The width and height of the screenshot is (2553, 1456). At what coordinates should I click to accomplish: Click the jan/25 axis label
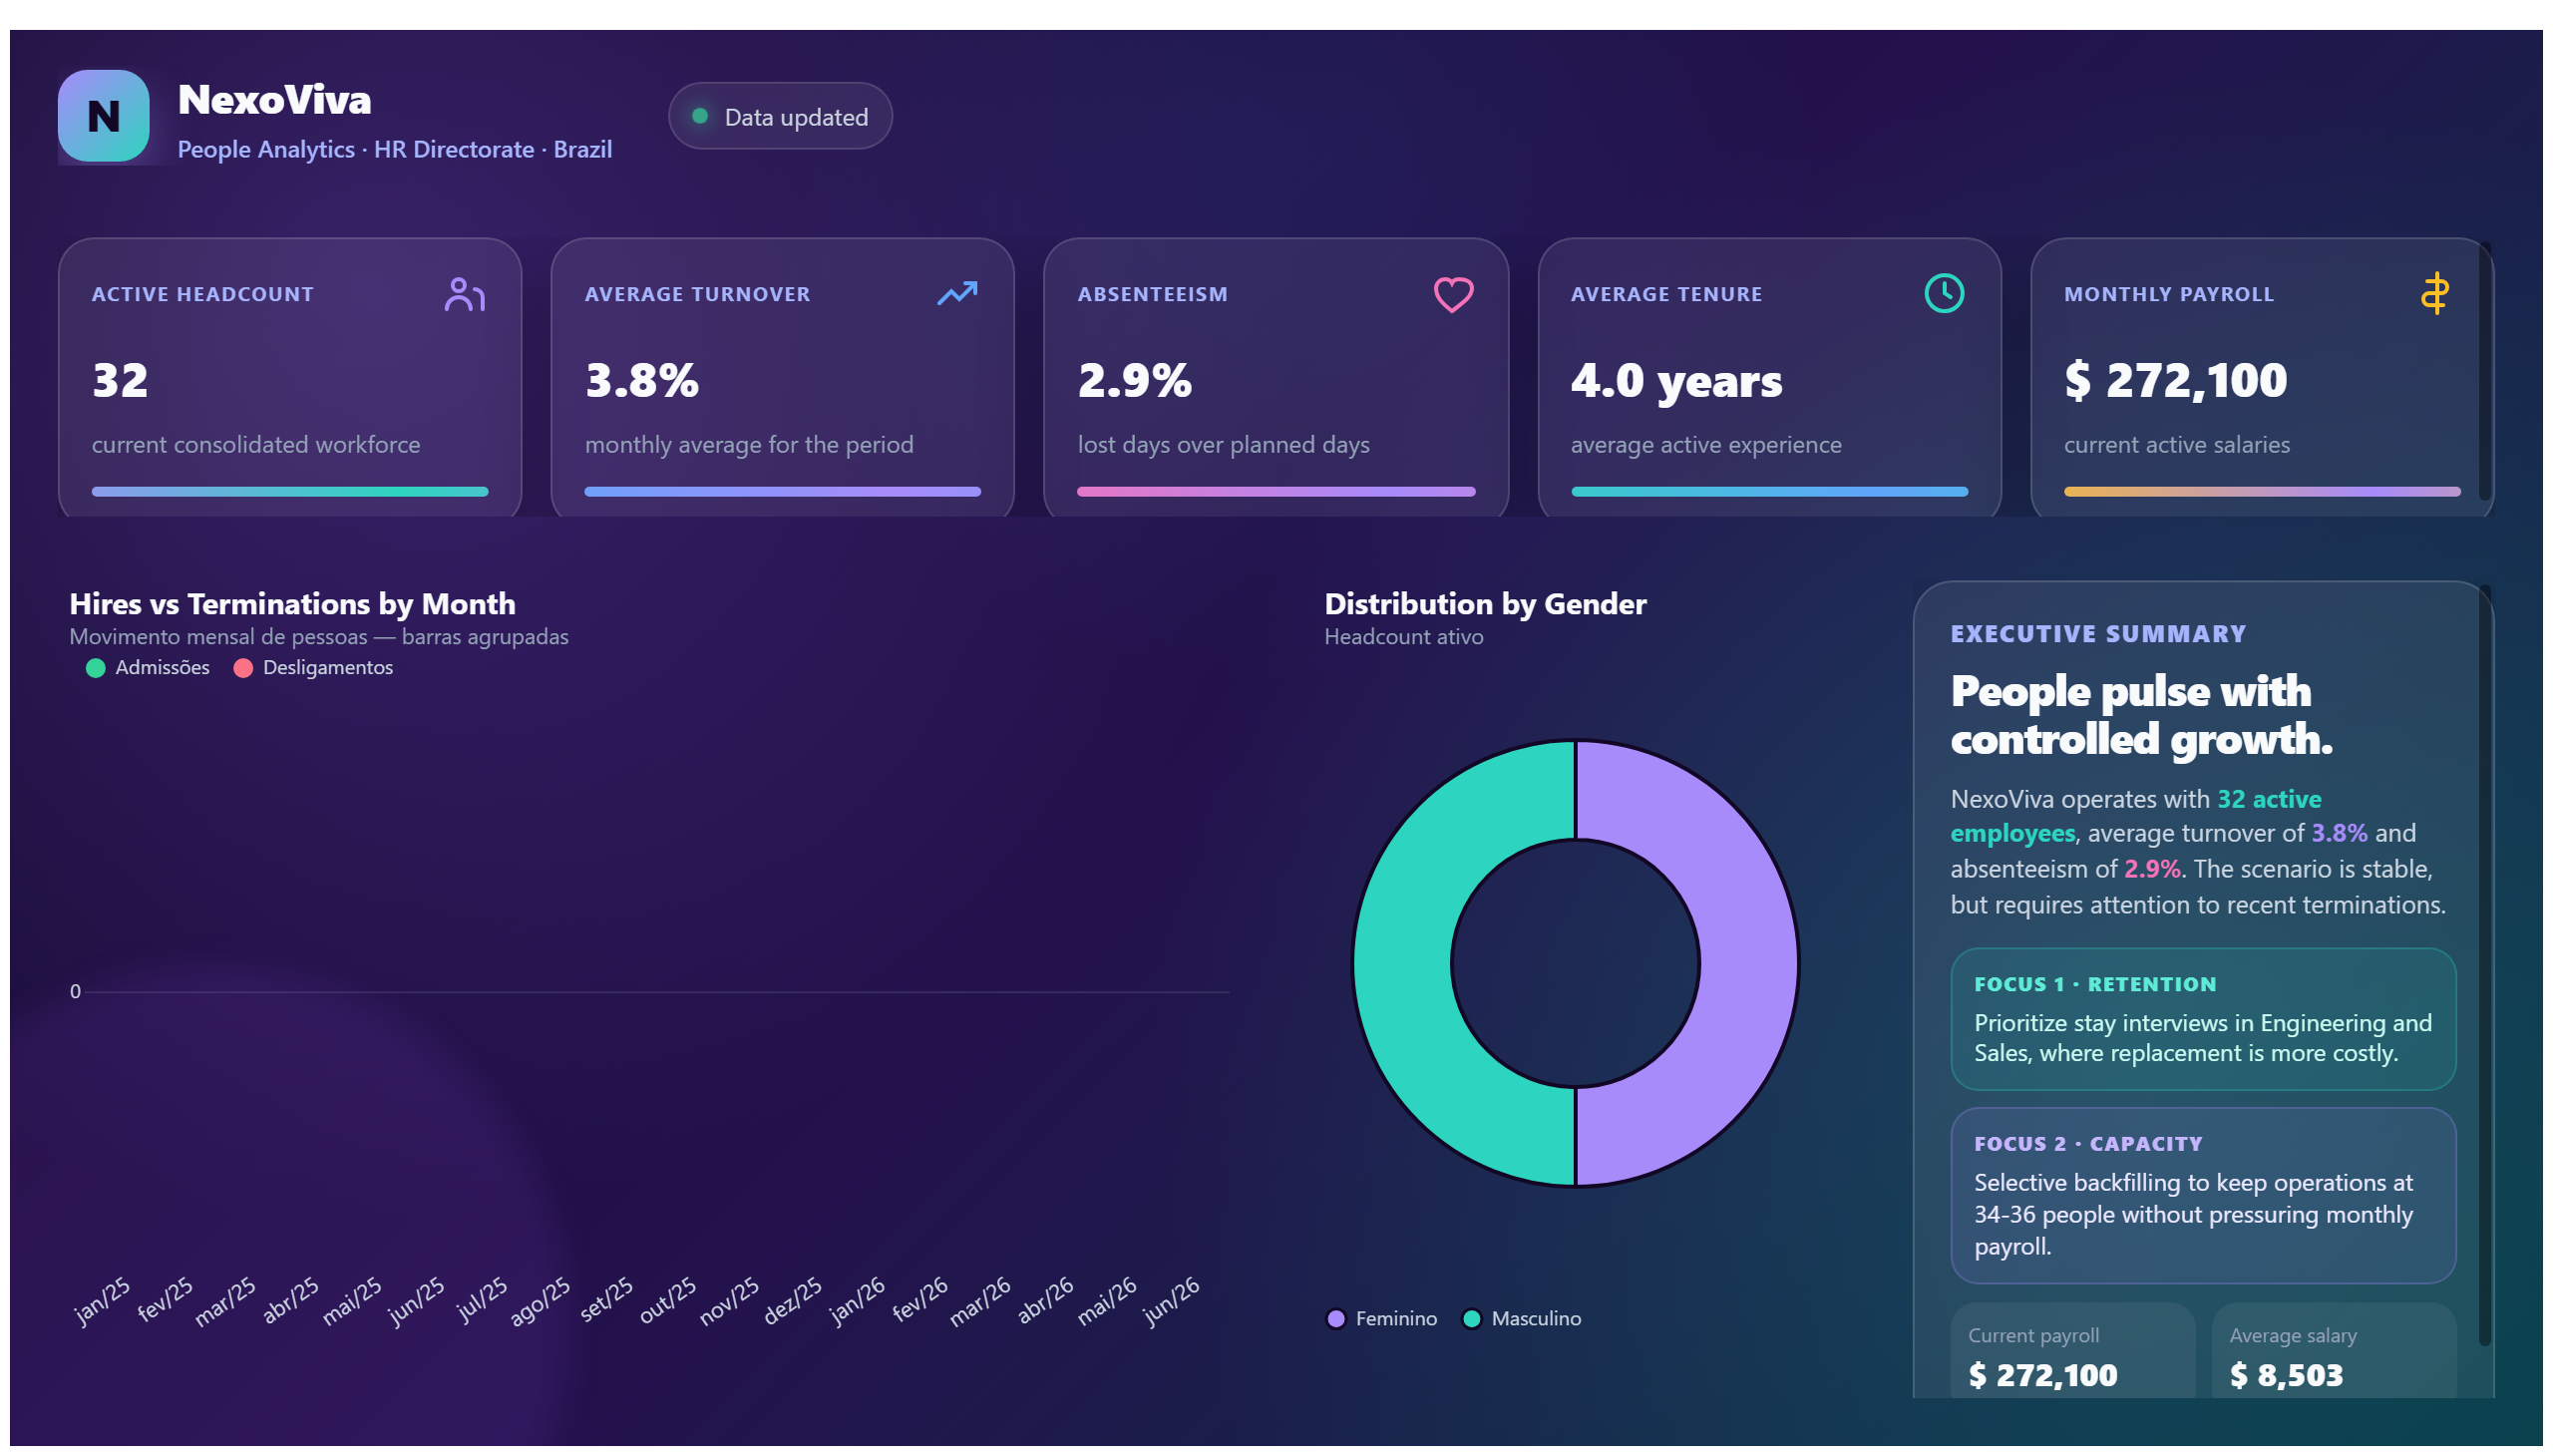point(102,1300)
